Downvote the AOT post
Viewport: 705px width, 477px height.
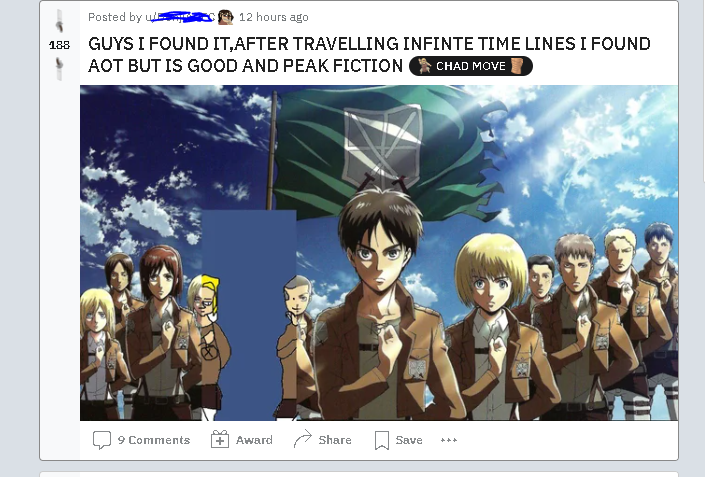tap(59, 68)
